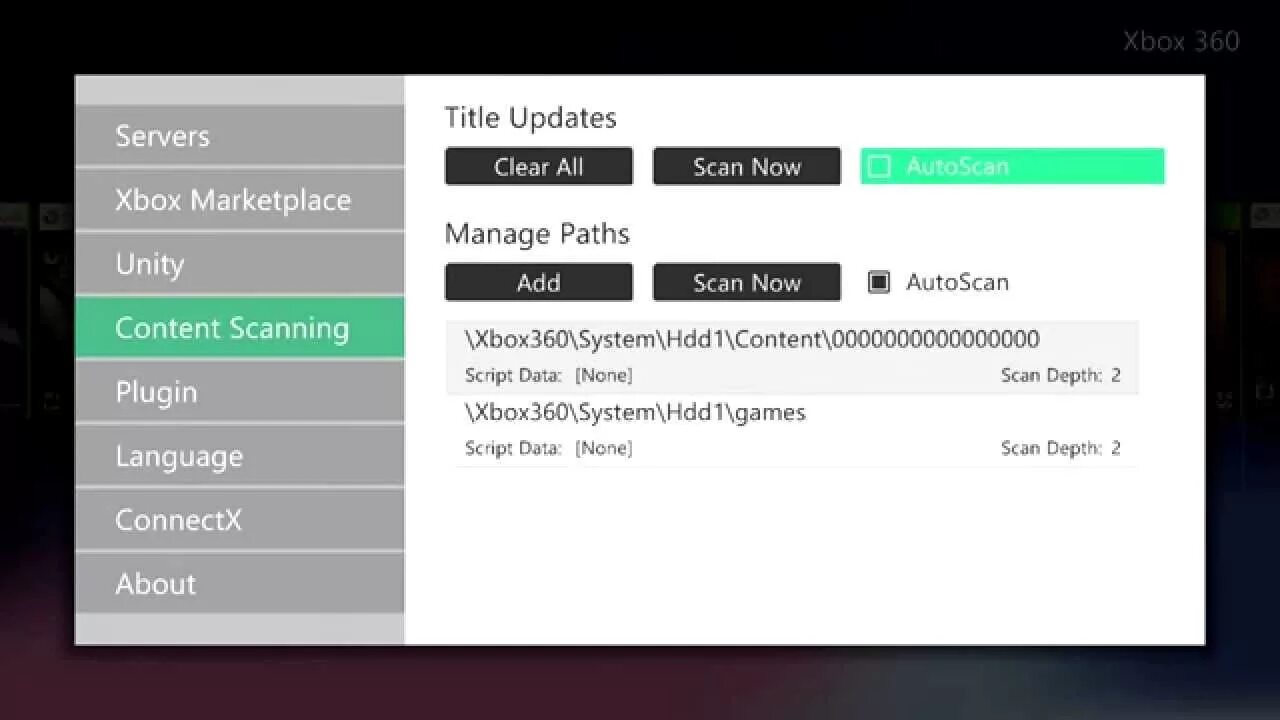Switch to the Unity tab
The width and height of the screenshot is (1280, 720).
tap(240, 264)
